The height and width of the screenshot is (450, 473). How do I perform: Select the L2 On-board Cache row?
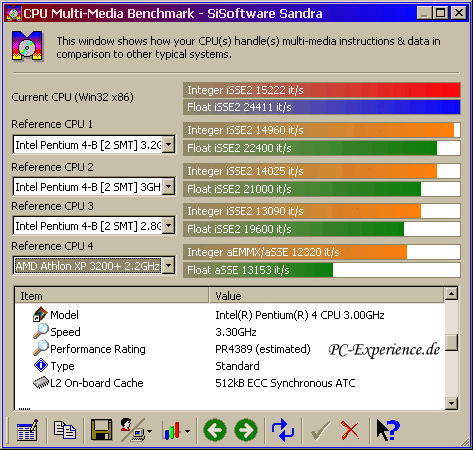(229, 383)
